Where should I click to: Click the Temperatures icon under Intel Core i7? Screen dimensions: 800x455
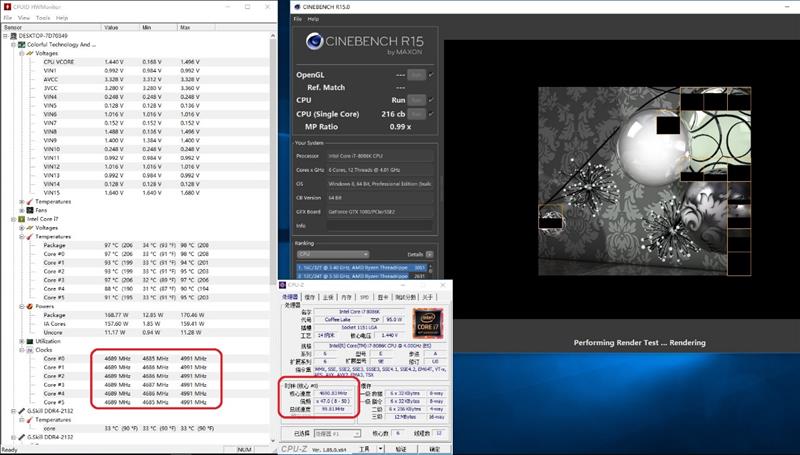[30, 237]
